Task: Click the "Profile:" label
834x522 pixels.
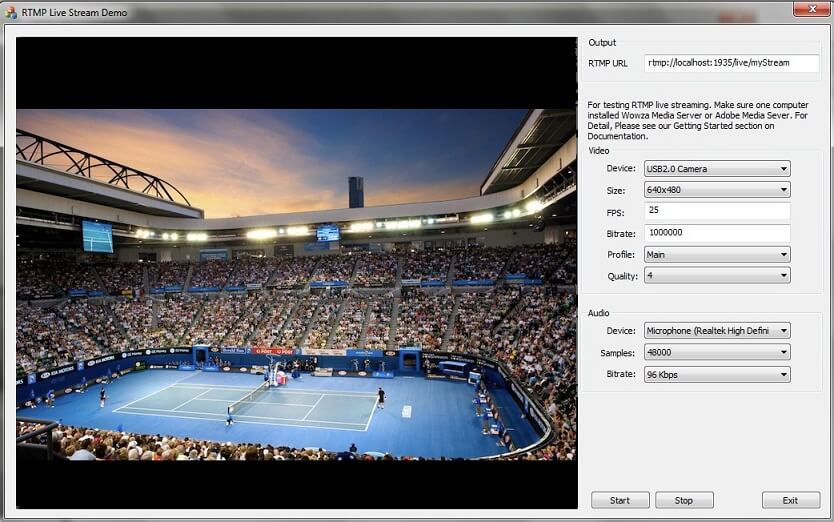Action: coord(621,254)
